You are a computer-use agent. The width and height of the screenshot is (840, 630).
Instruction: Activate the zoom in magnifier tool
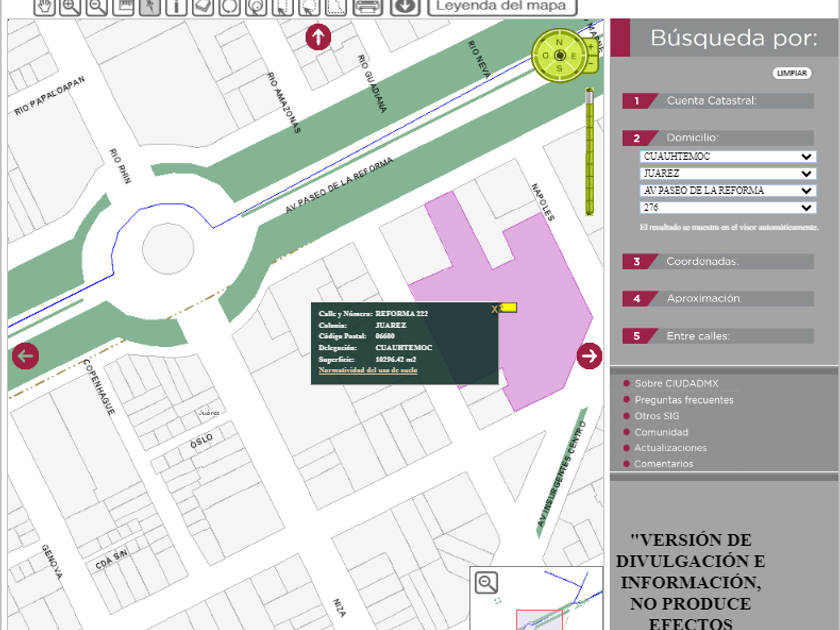[x=70, y=6]
